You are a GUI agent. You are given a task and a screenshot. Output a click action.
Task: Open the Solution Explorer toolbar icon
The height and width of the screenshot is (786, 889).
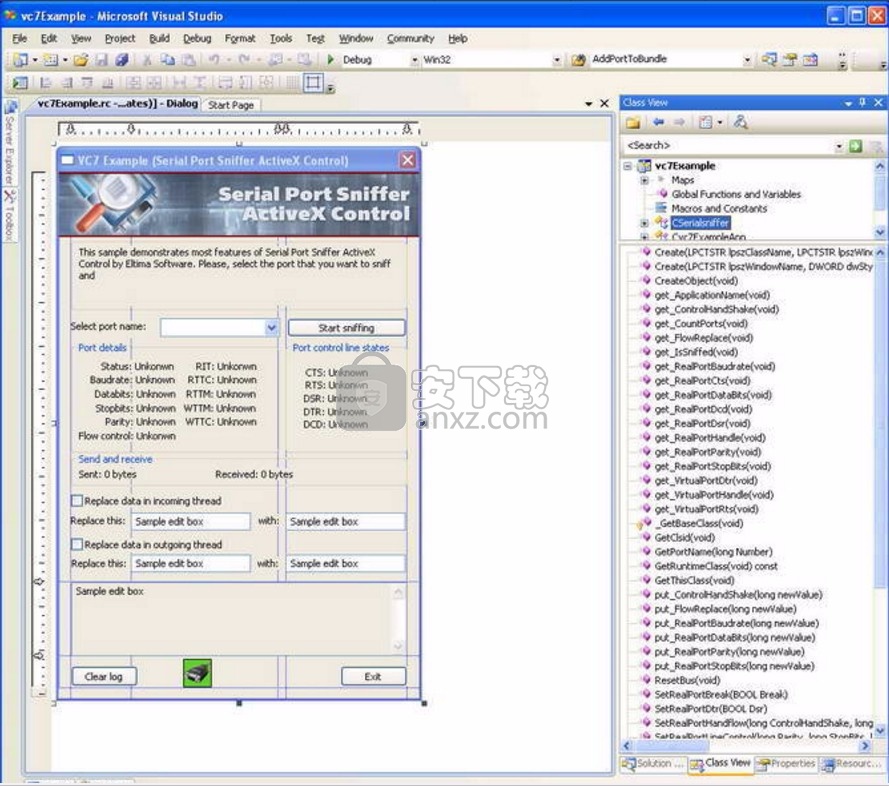pyautogui.click(x=769, y=60)
